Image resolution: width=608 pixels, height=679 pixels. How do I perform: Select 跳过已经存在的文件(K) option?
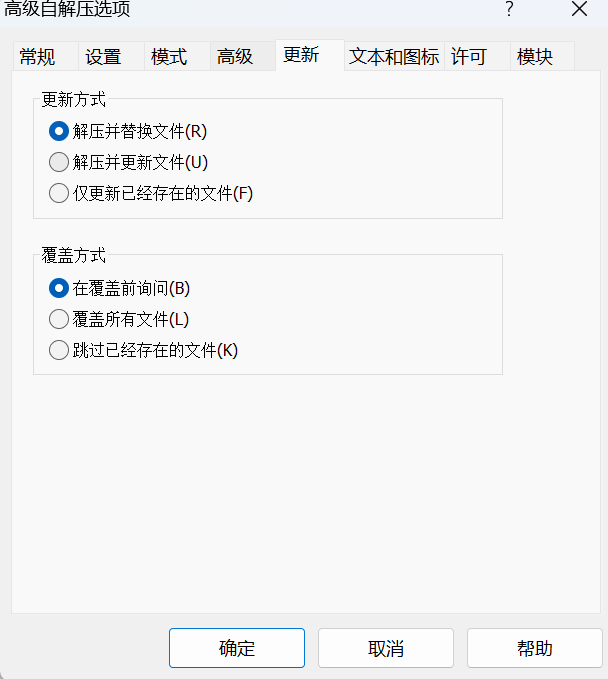(x=143, y=350)
